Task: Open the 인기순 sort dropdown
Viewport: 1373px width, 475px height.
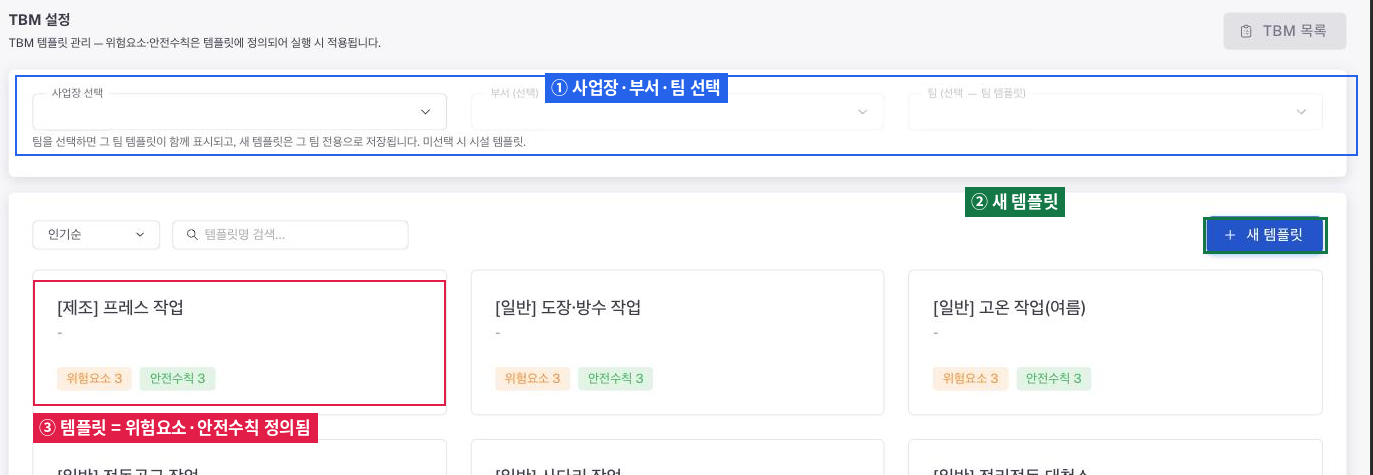Action: 96,235
